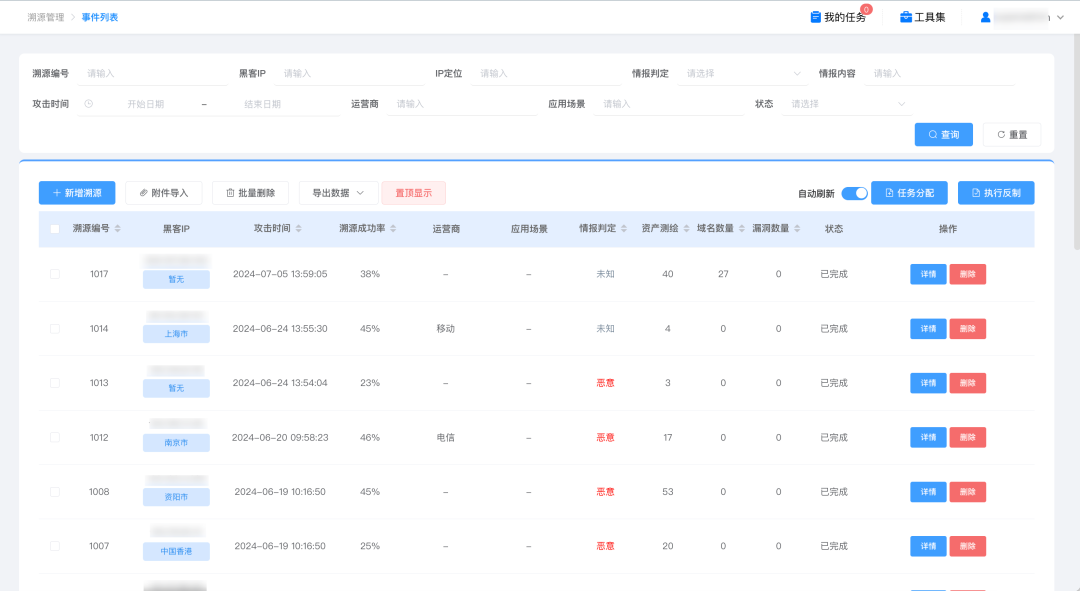Sort by 漏洞数量 column arrows
This screenshot has width=1080, height=591.
point(797,229)
